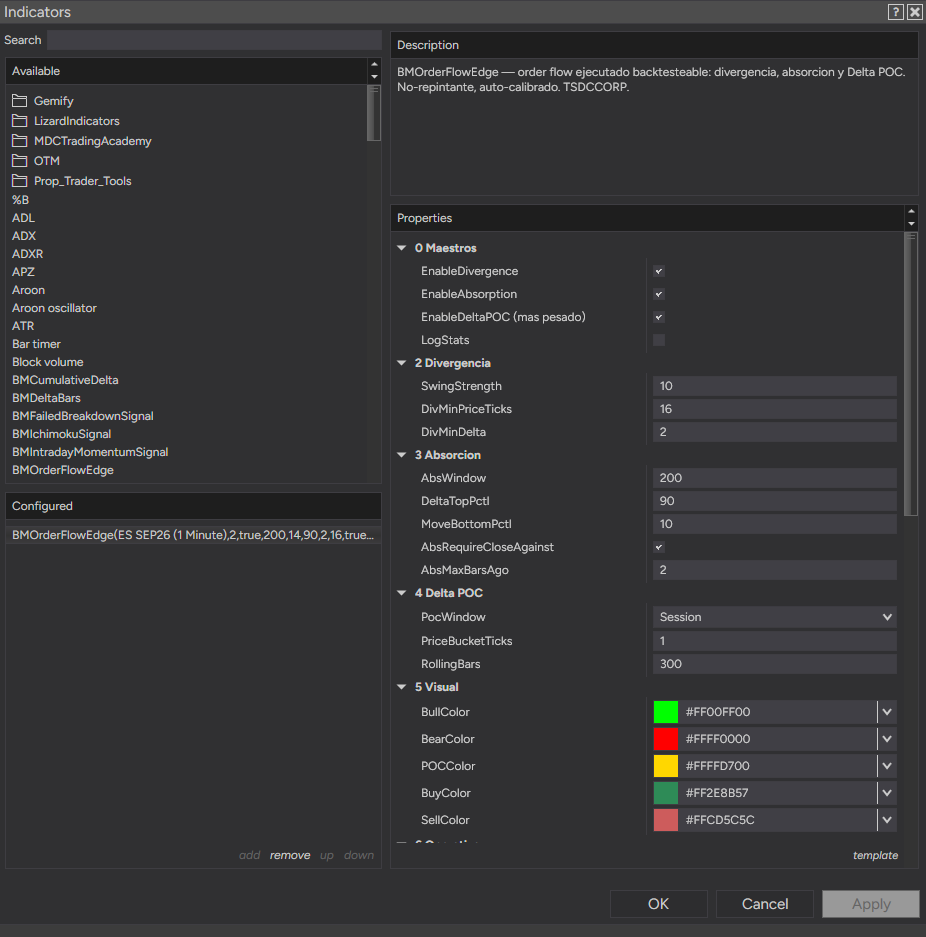926x937 pixels.
Task: Click the OK button
Action: (658, 904)
